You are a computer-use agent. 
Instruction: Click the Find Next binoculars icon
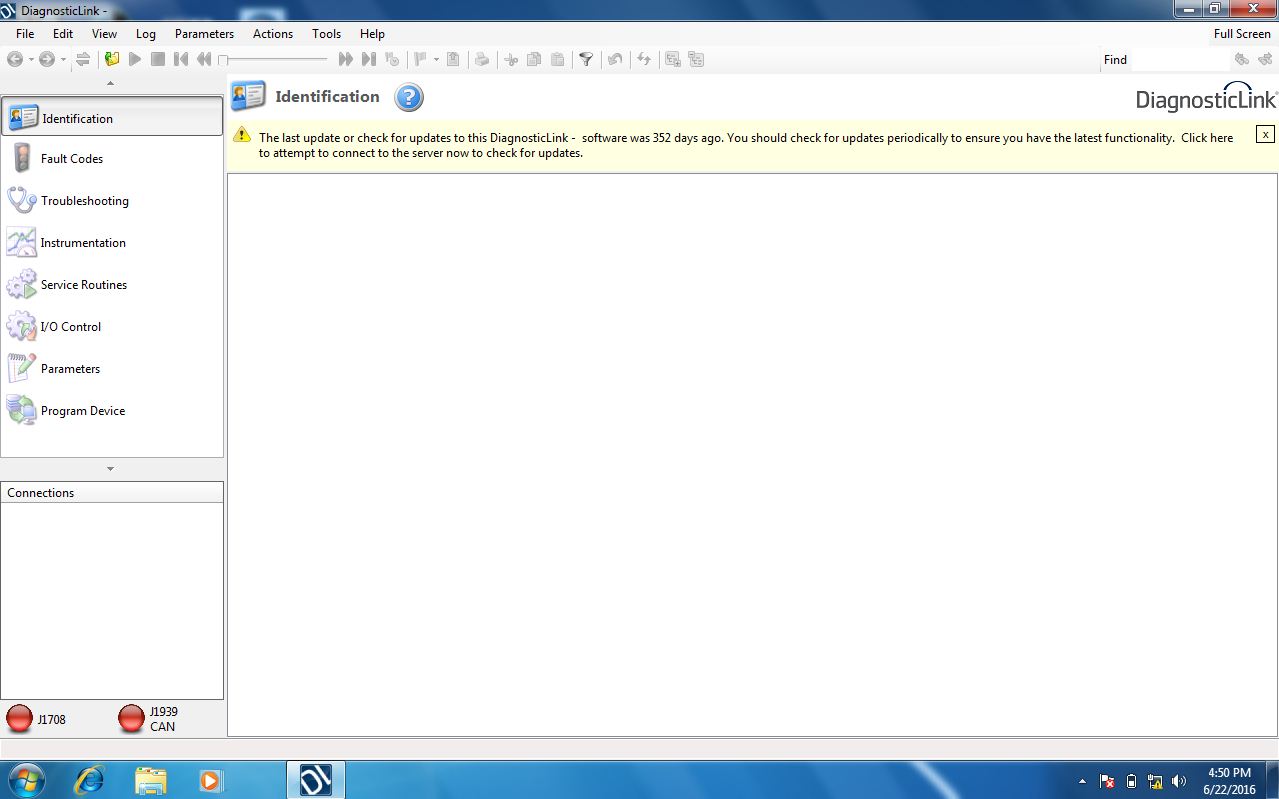coord(1265,60)
